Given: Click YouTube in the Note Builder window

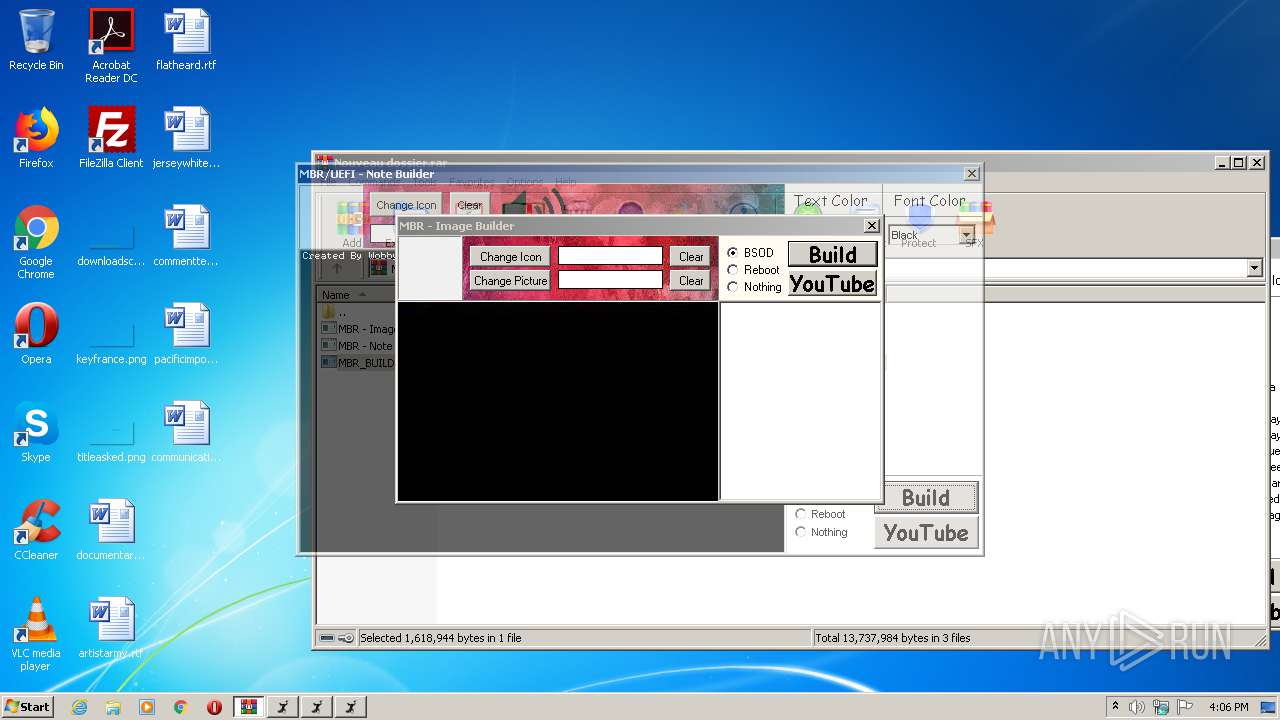Looking at the screenshot, I should (x=926, y=533).
